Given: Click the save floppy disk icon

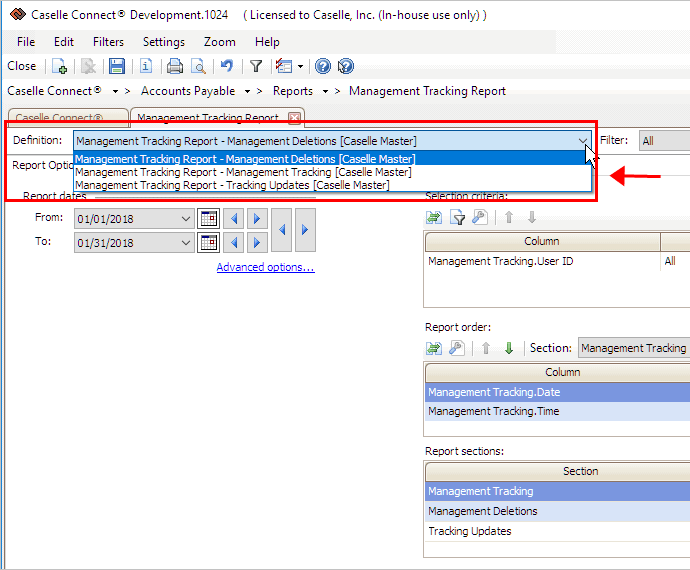Looking at the screenshot, I should 117,66.
